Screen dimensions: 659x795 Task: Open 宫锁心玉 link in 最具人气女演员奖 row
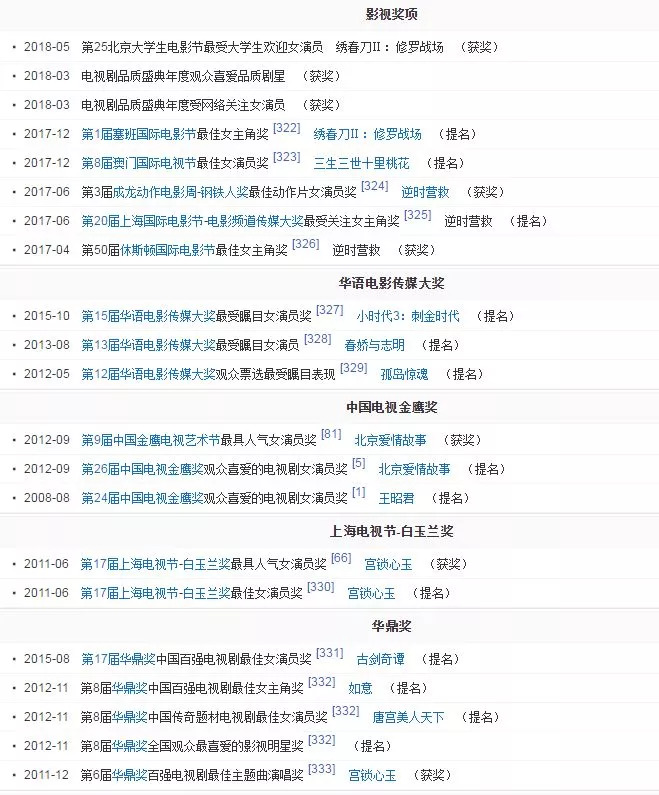388,564
